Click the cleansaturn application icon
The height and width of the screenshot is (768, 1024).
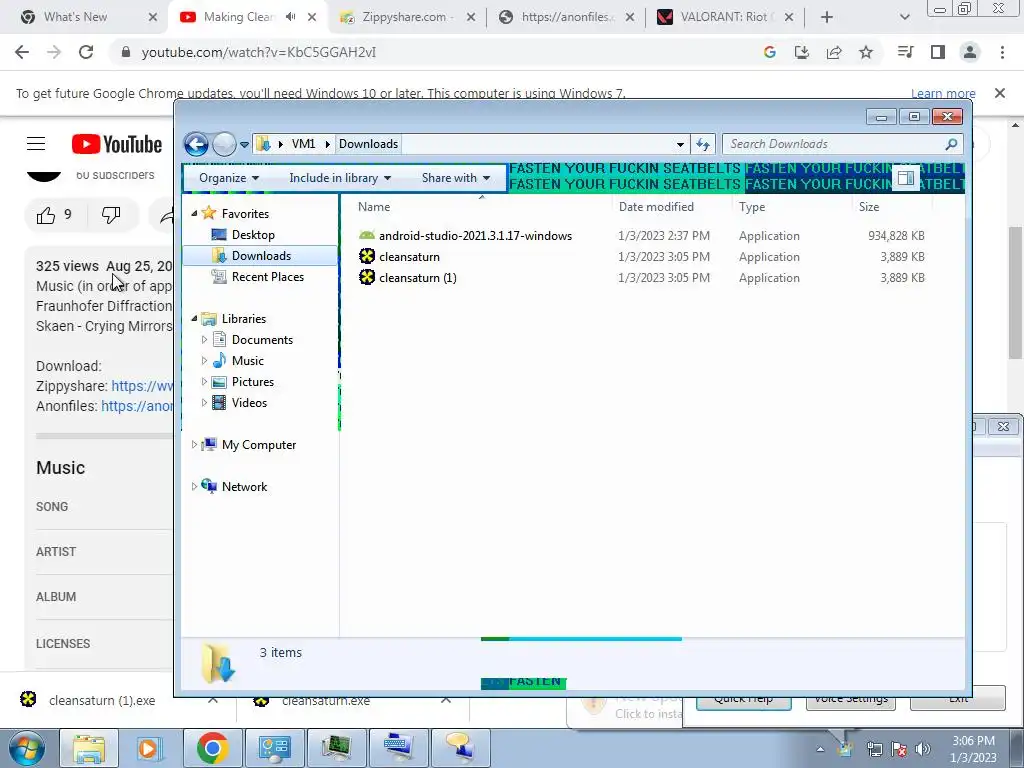[367, 256]
